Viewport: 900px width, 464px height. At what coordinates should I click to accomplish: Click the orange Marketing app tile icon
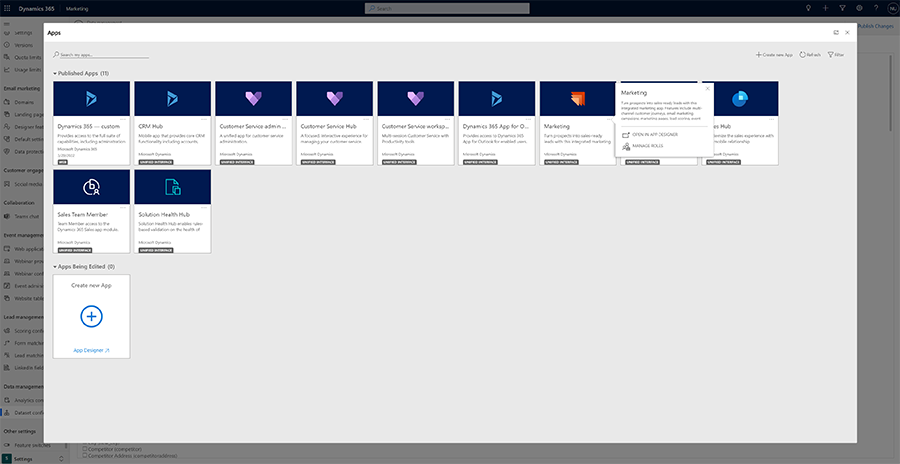pyautogui.click(x=578, y=99)
